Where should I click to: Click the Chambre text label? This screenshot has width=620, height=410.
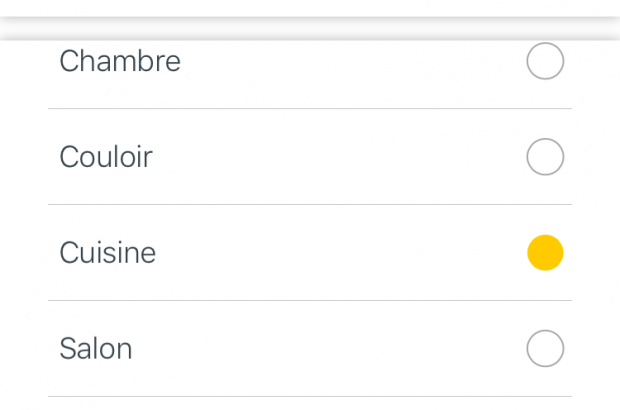click(120, 61)
